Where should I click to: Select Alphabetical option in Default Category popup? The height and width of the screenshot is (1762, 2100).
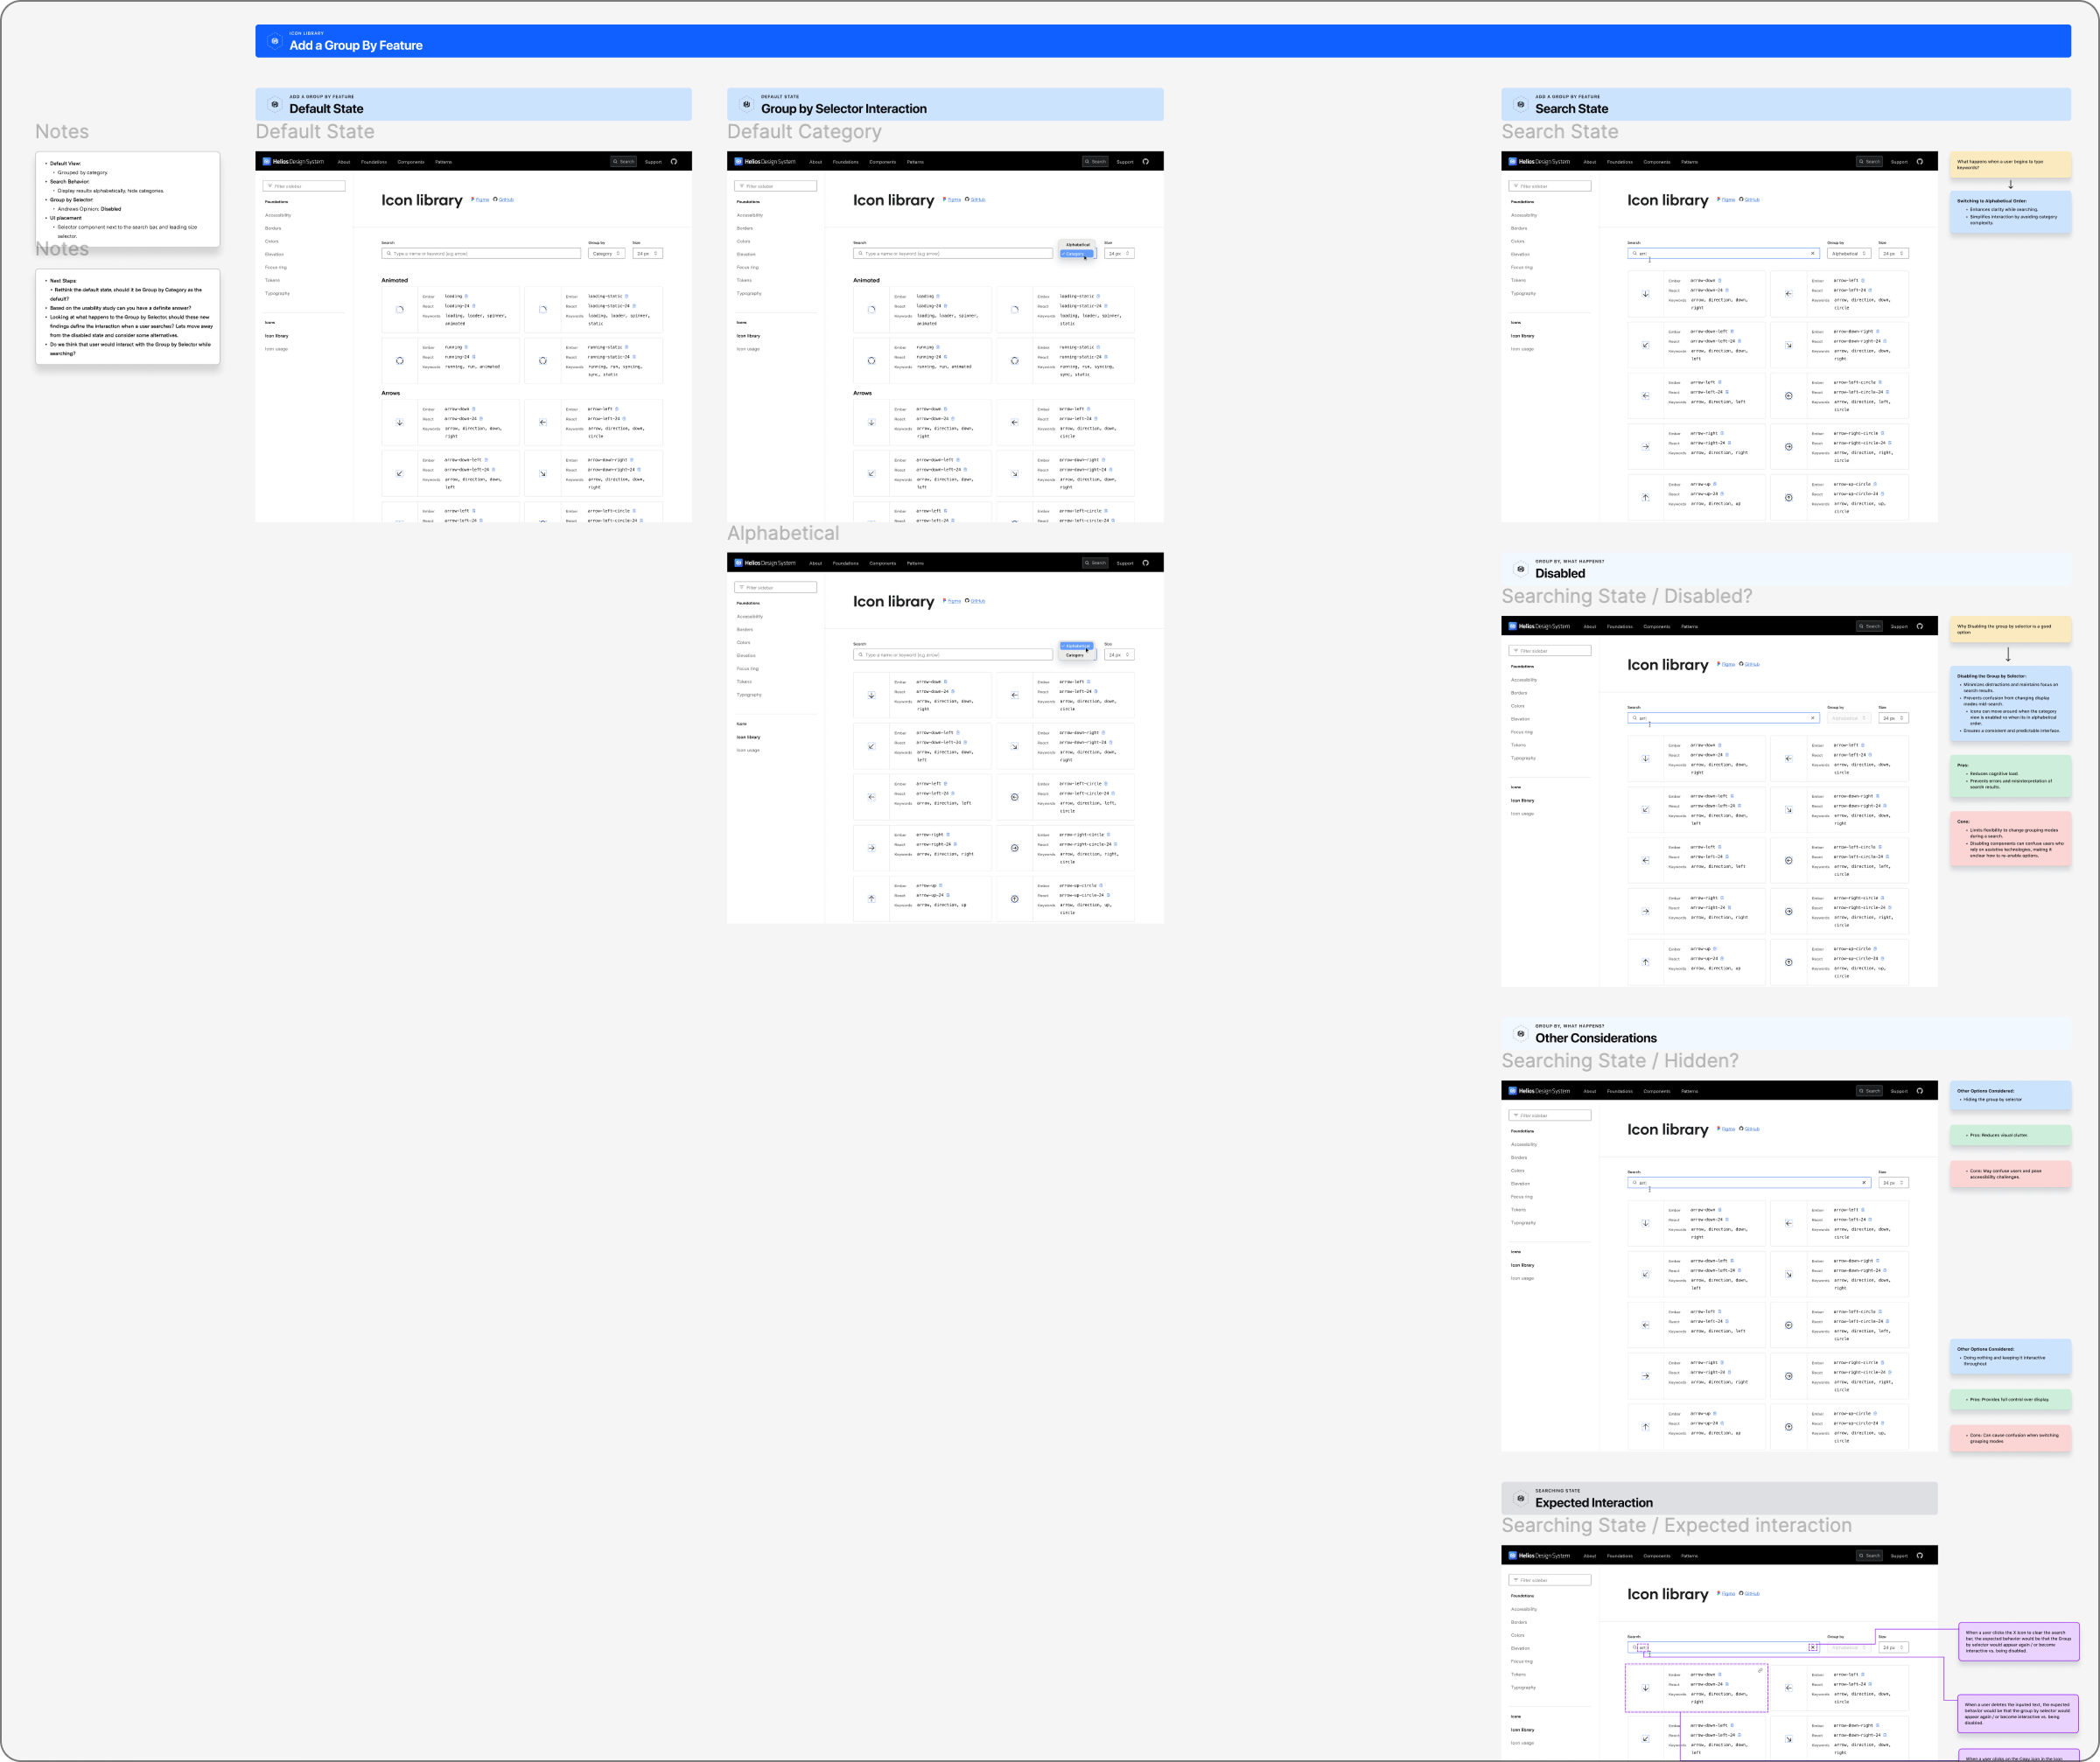pyautogui.click(x=1077, y=244)
